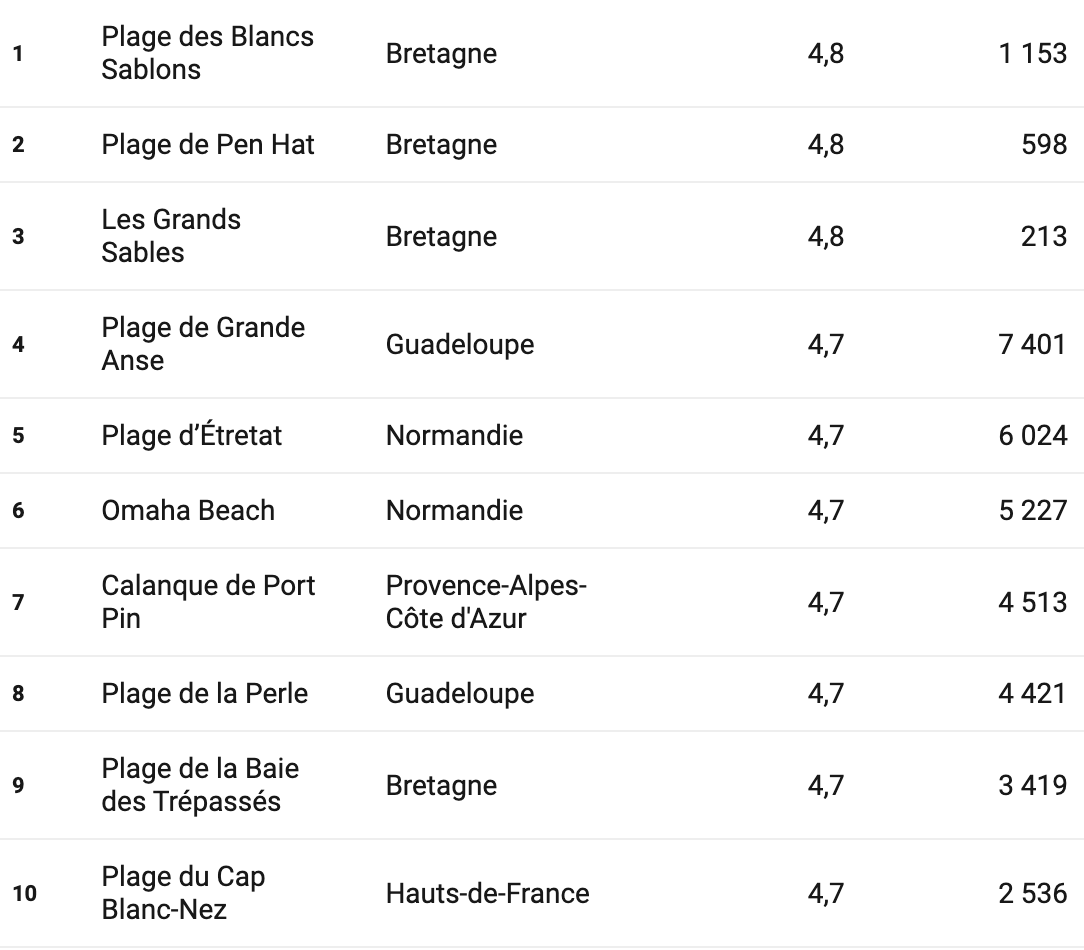1084x950 pixels.
Task: Click Calanque de Port Pin name
Action: pos(208,602)
